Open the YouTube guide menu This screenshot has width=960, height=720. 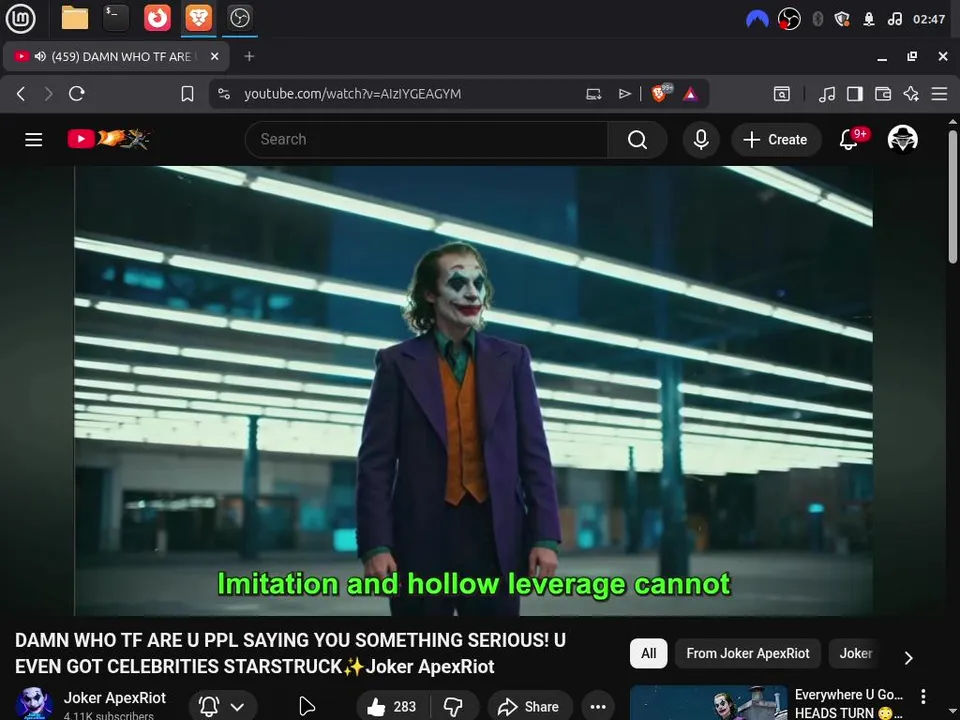(34, 140)
